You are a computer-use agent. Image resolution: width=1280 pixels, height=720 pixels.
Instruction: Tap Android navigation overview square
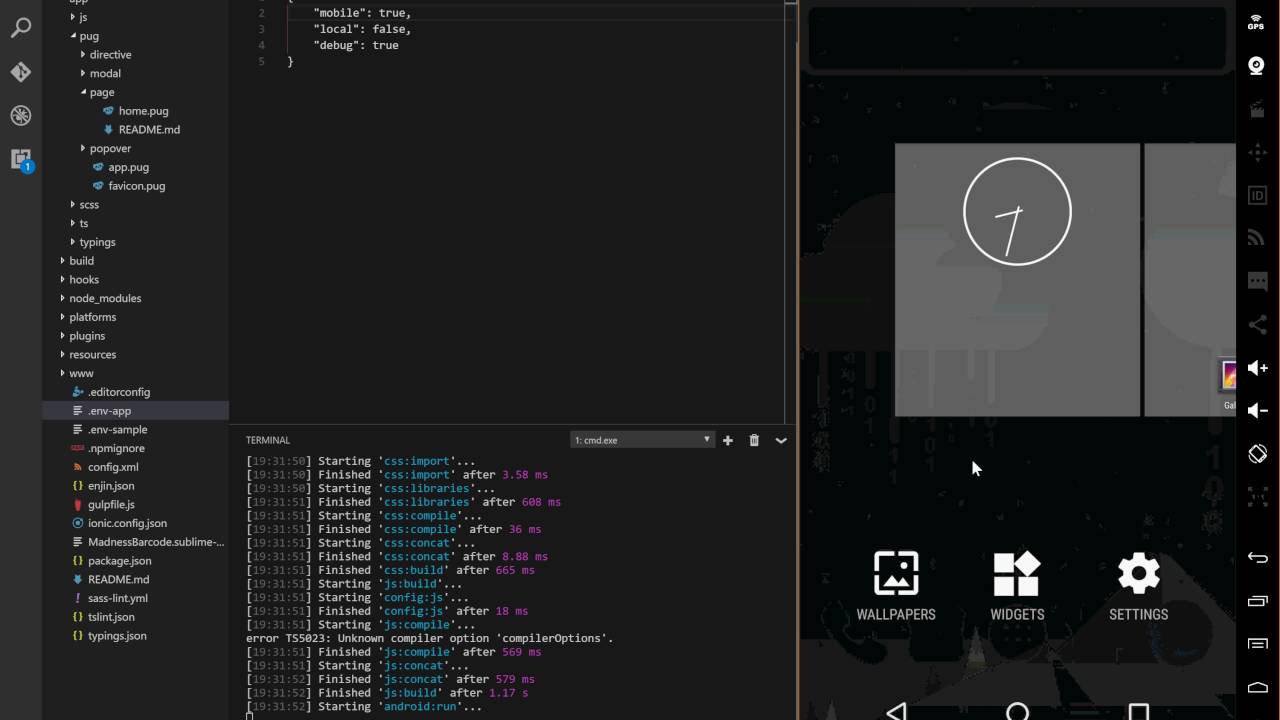[x=1138, y=712]
